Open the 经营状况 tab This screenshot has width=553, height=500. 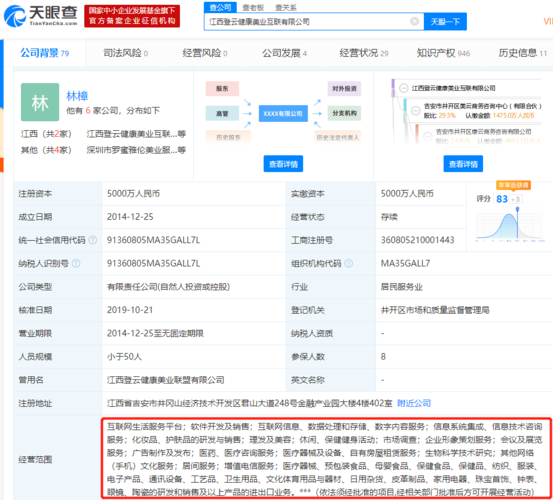click(x=364, y=53)
